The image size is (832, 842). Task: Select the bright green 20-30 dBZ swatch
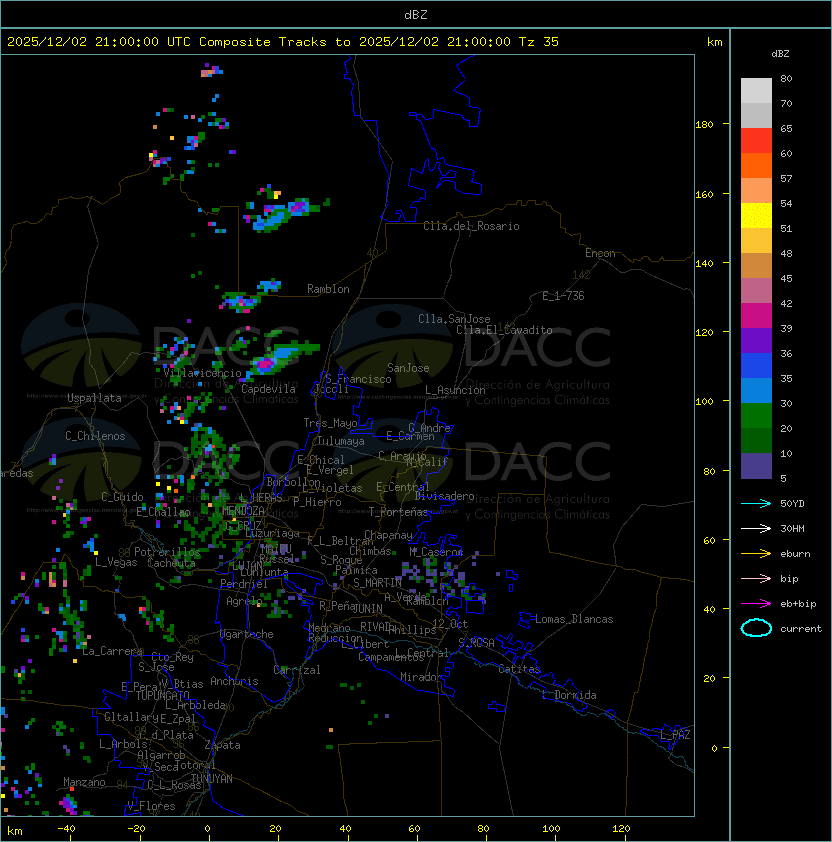756,416
